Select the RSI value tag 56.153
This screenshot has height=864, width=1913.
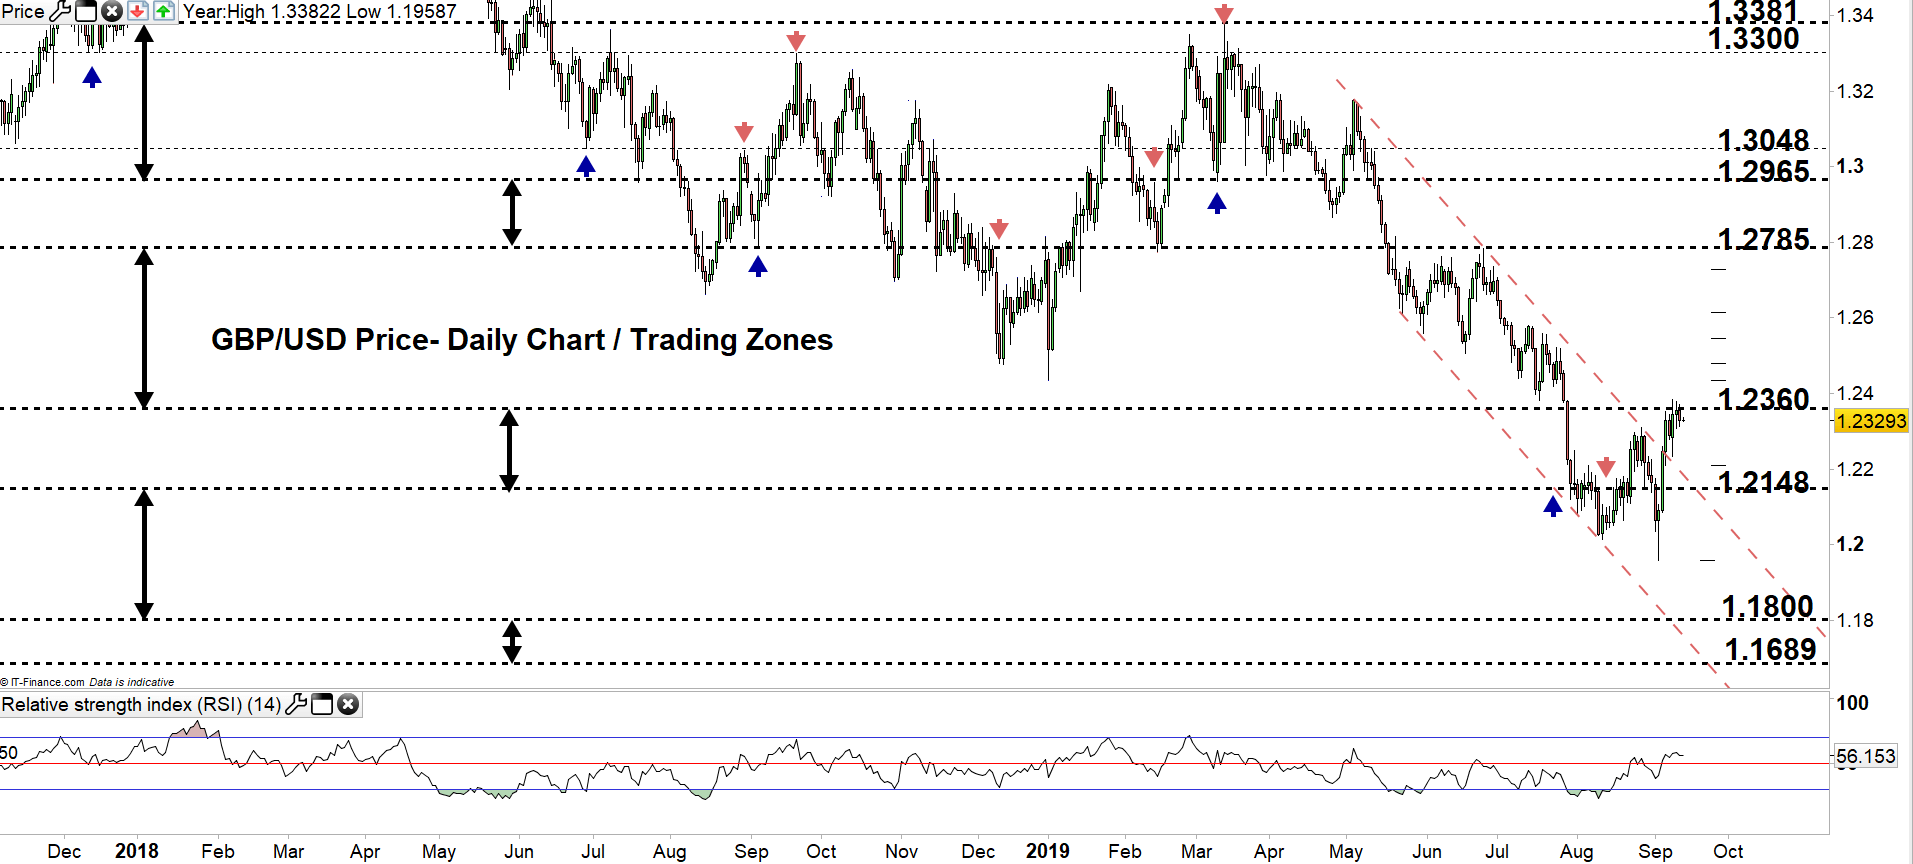coord(1866,756)
